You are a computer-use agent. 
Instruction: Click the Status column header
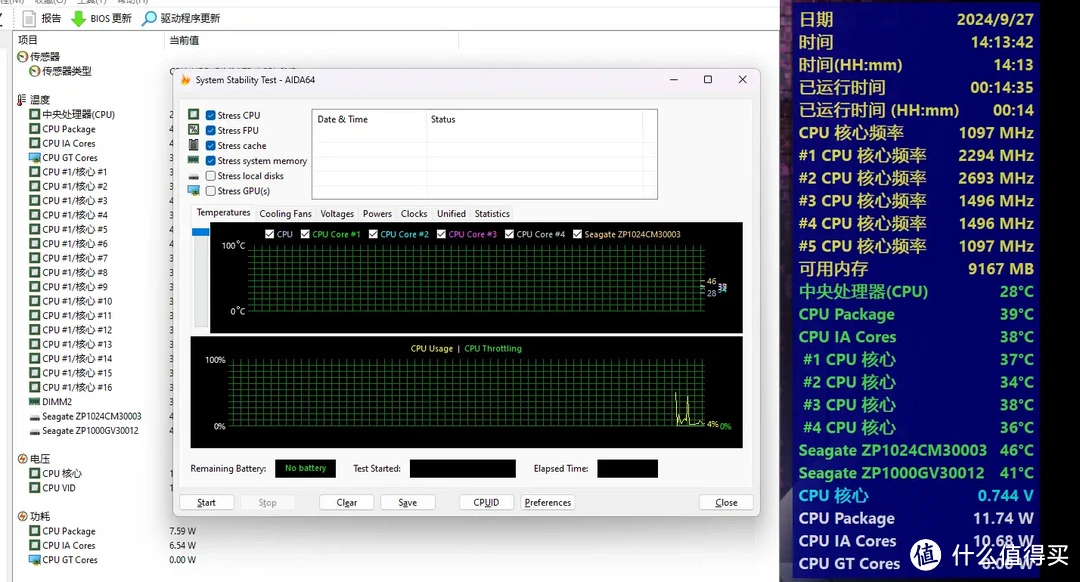point(534,119)
